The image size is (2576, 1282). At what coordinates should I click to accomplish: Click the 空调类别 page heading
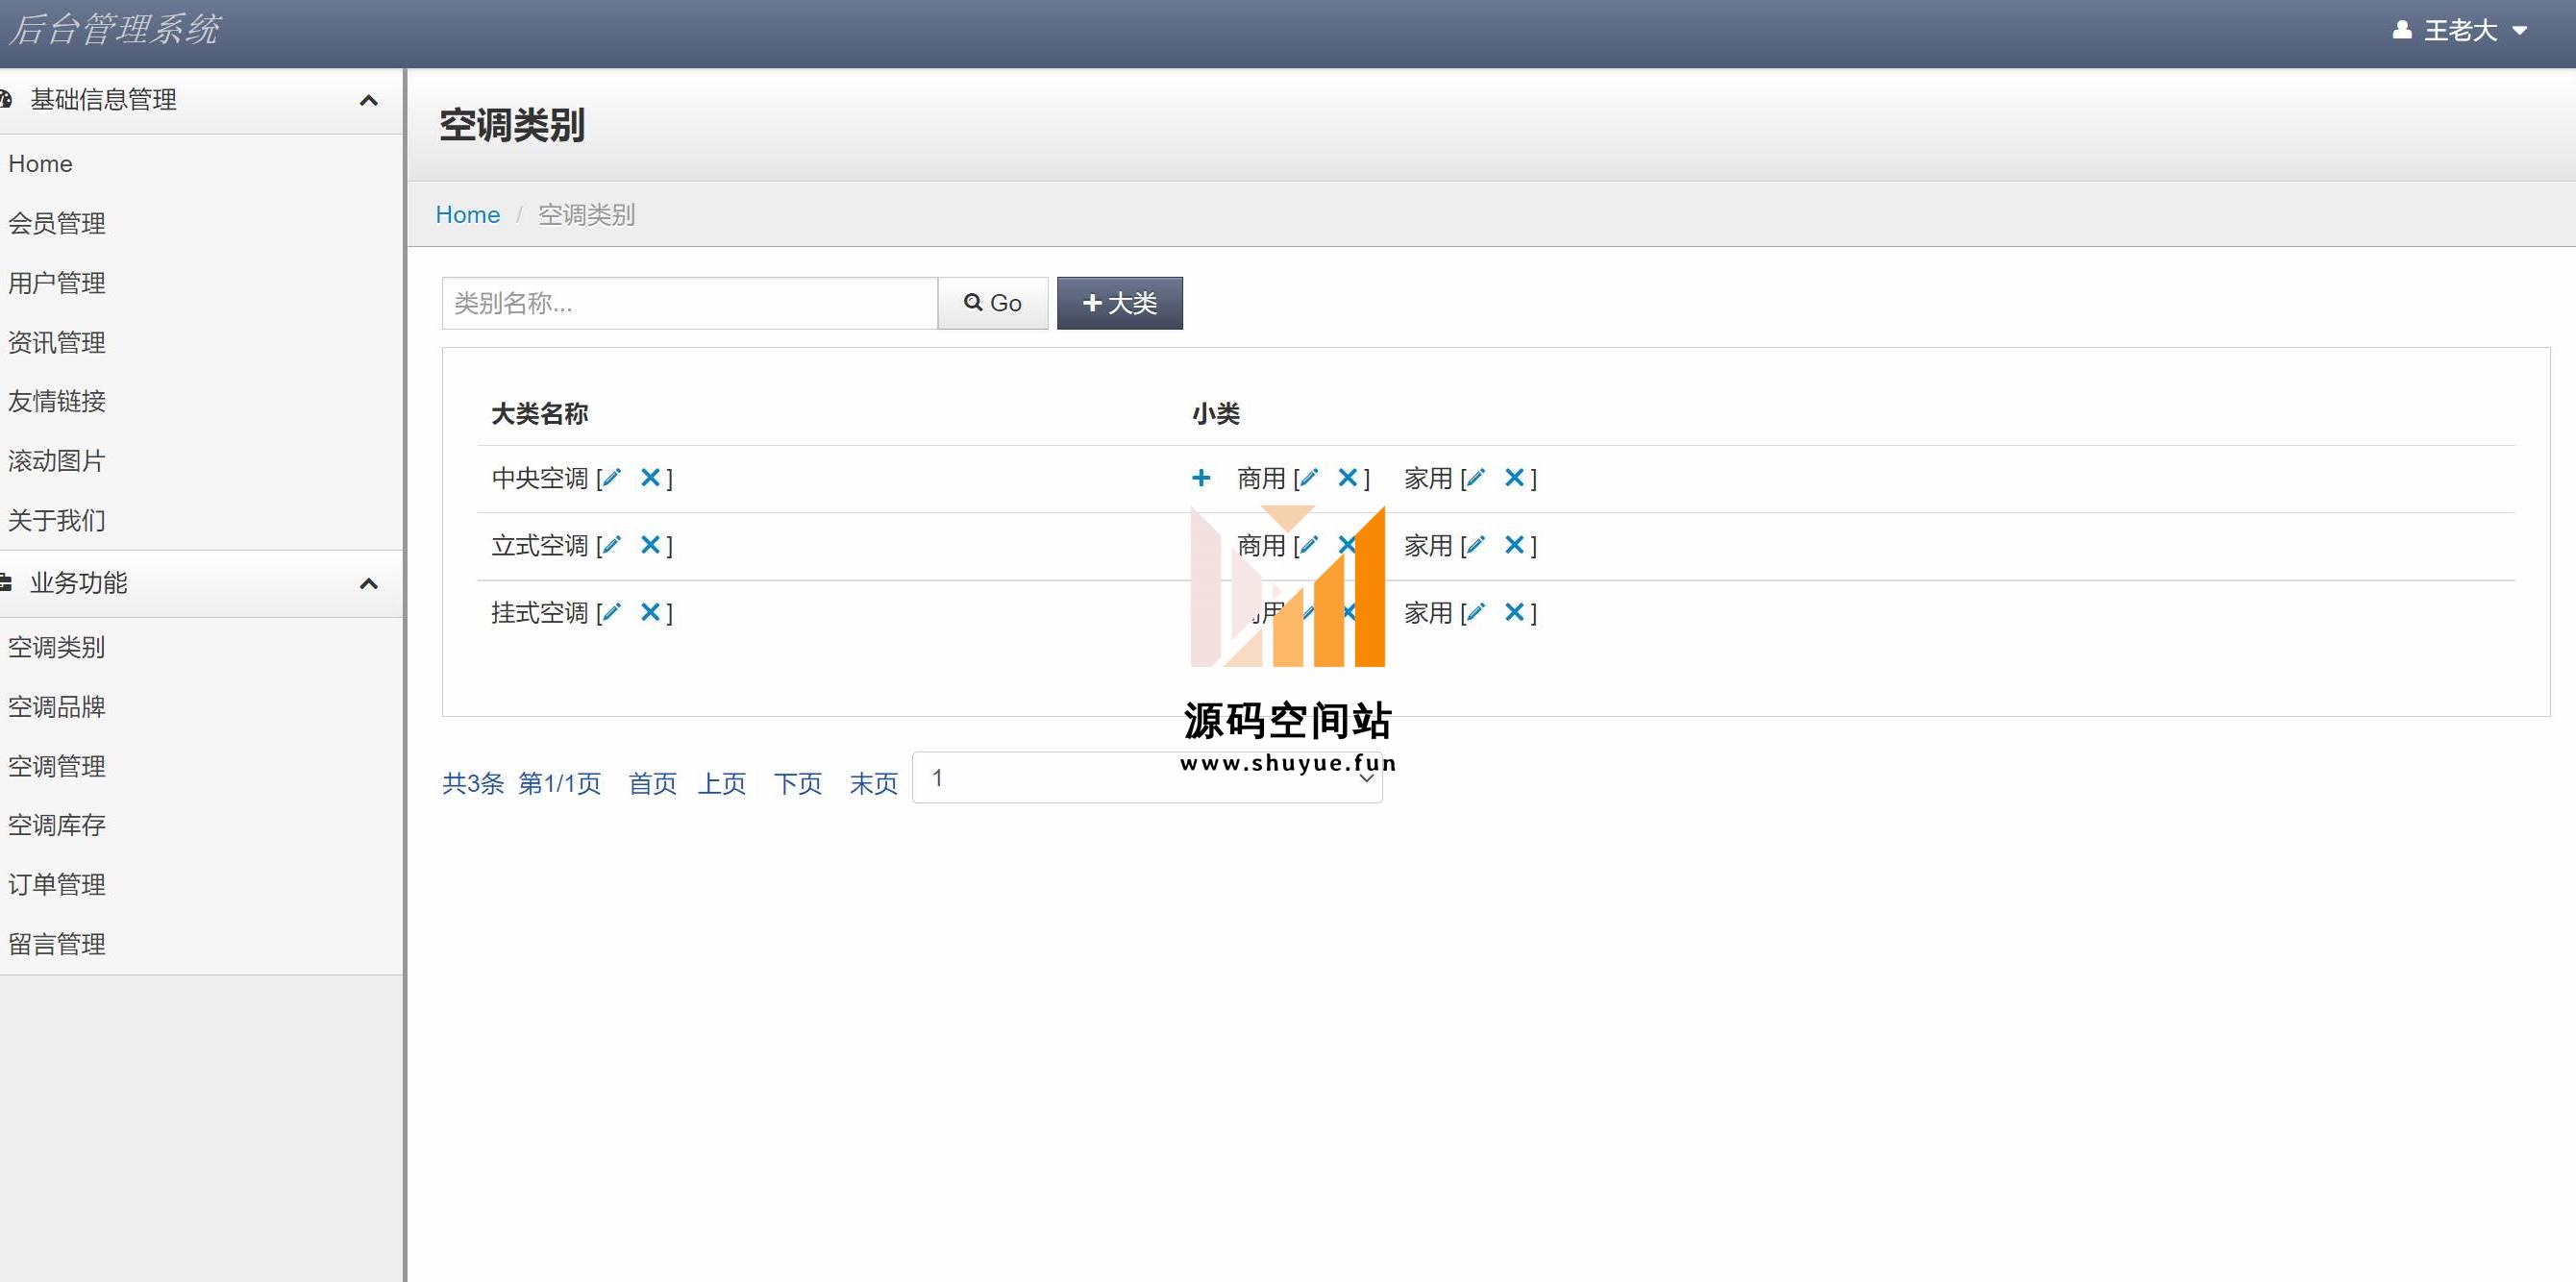click(512, 125)
